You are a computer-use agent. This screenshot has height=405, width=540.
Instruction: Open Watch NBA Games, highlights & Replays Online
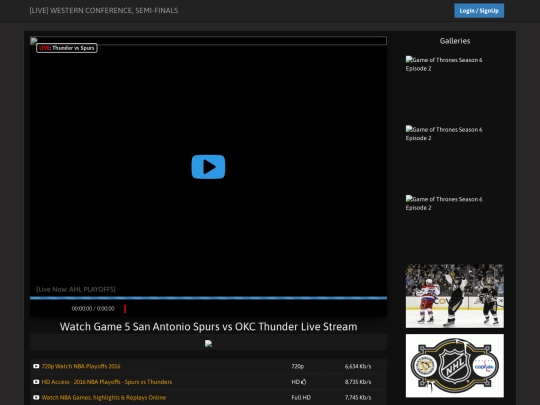point(104,397)
